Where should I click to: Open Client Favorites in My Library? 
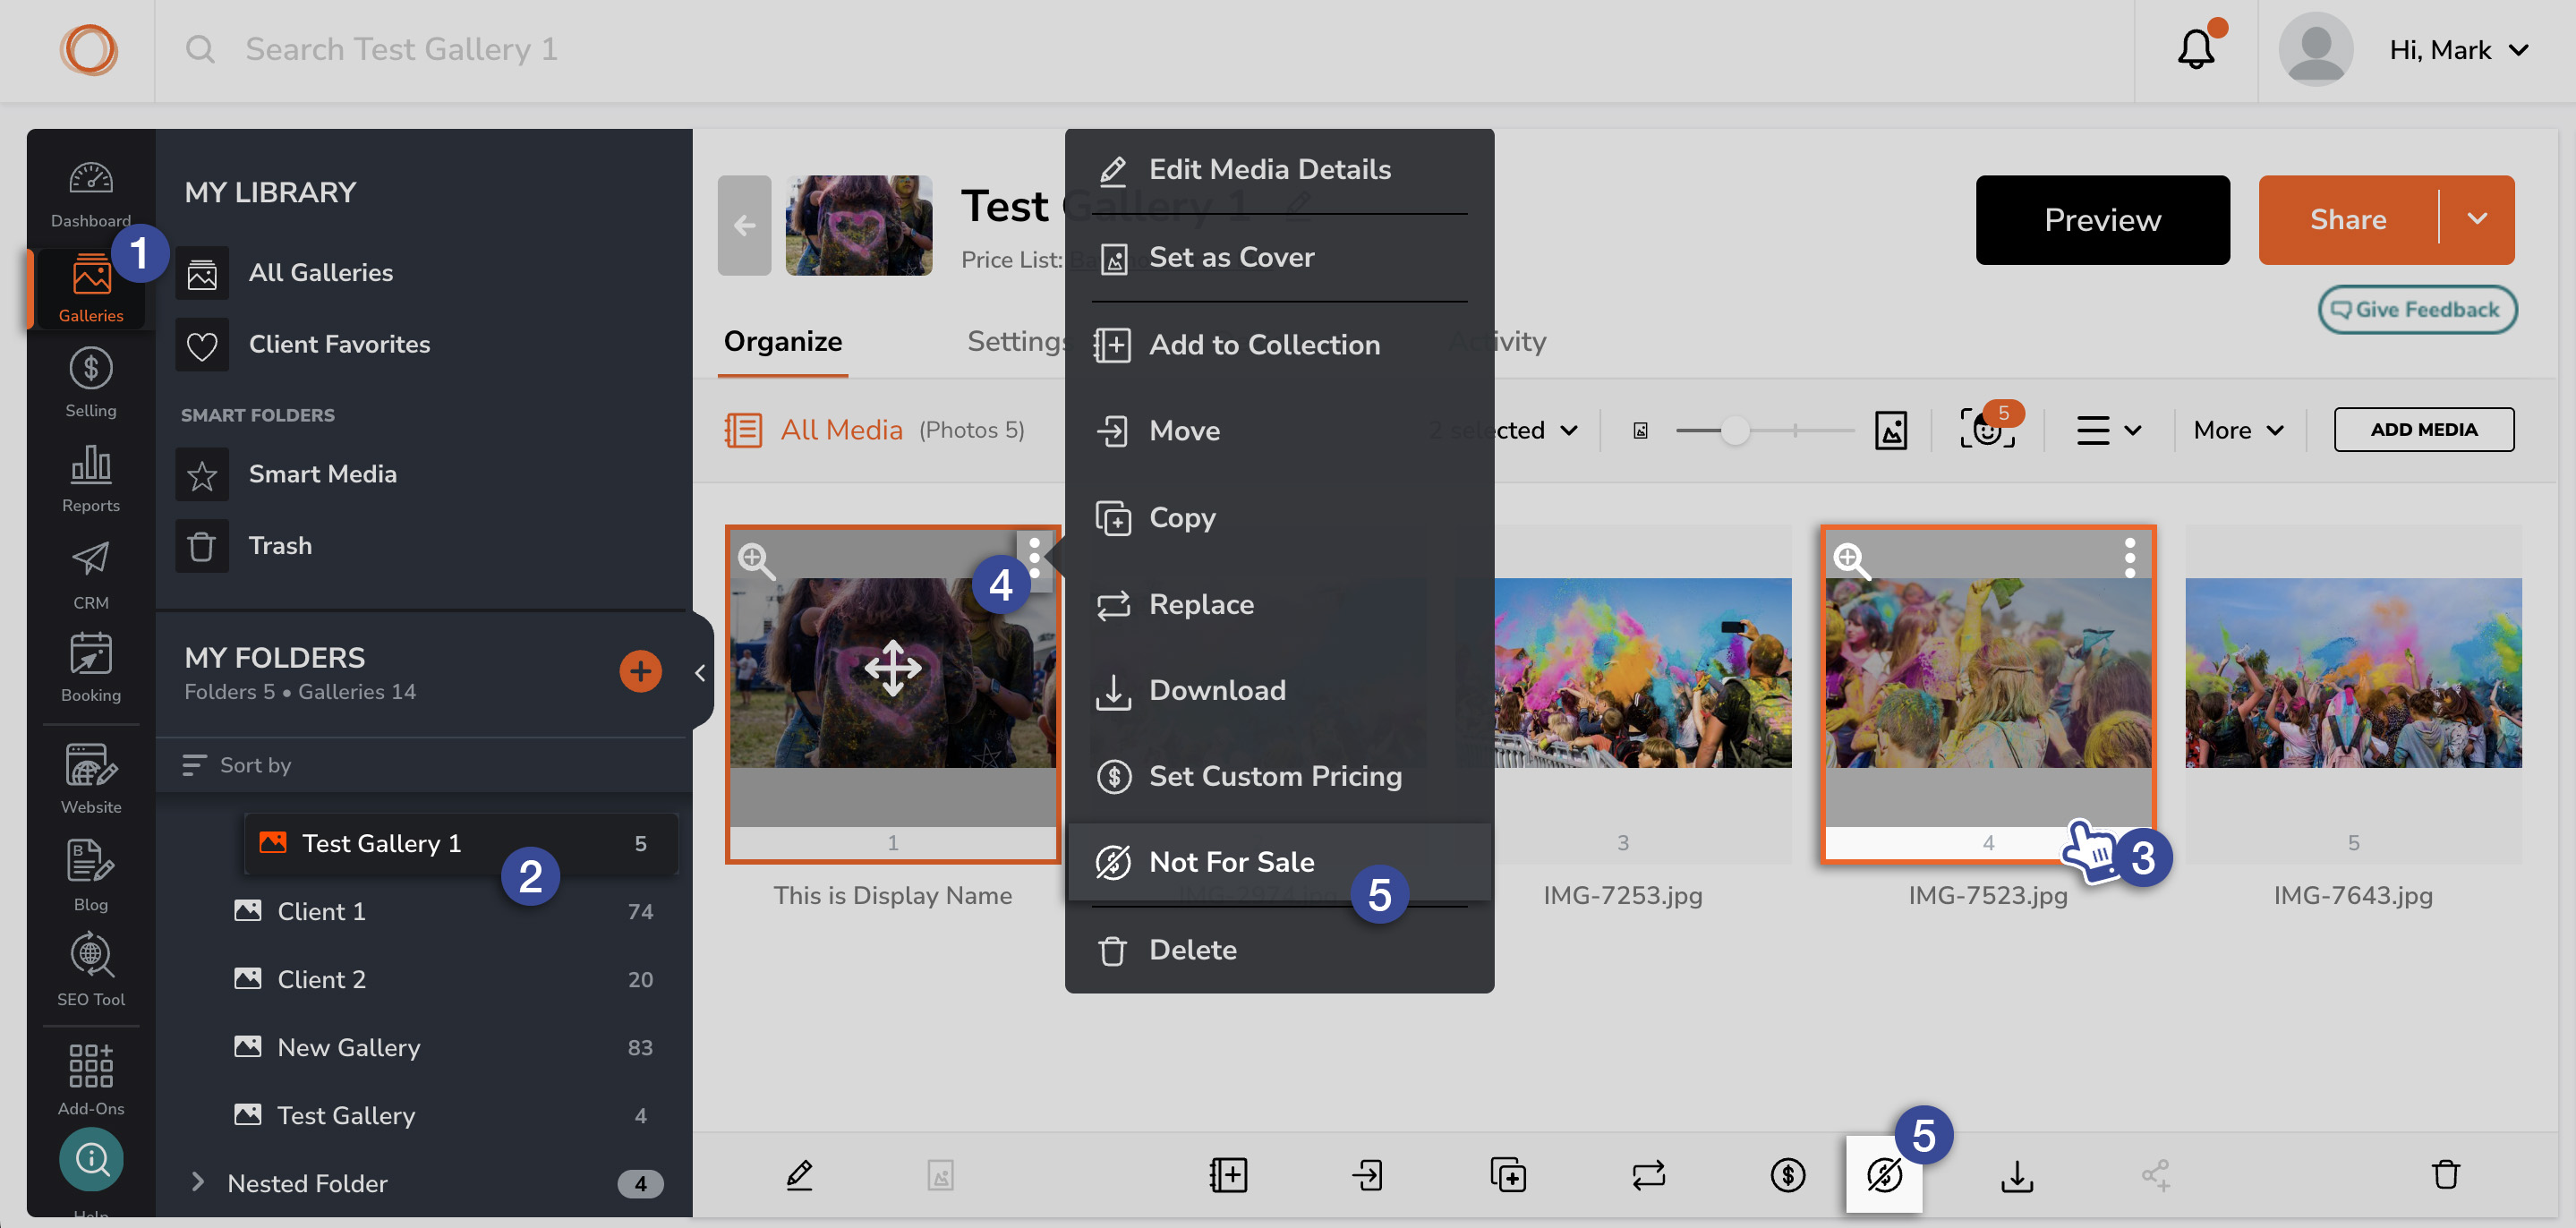(305, 344)
